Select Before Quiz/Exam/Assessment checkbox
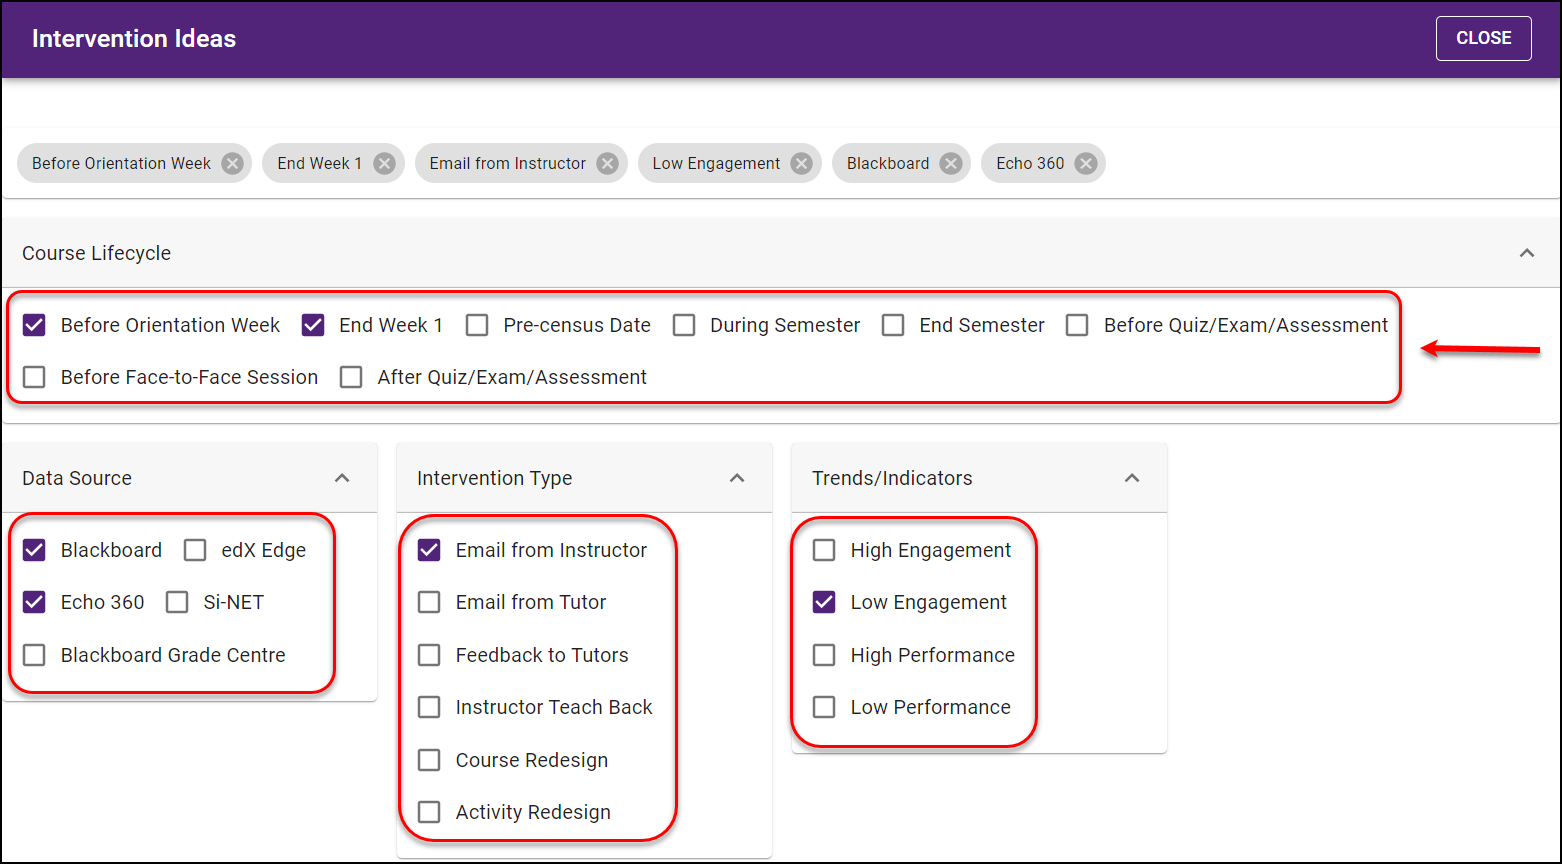 tap(1077, 325)
